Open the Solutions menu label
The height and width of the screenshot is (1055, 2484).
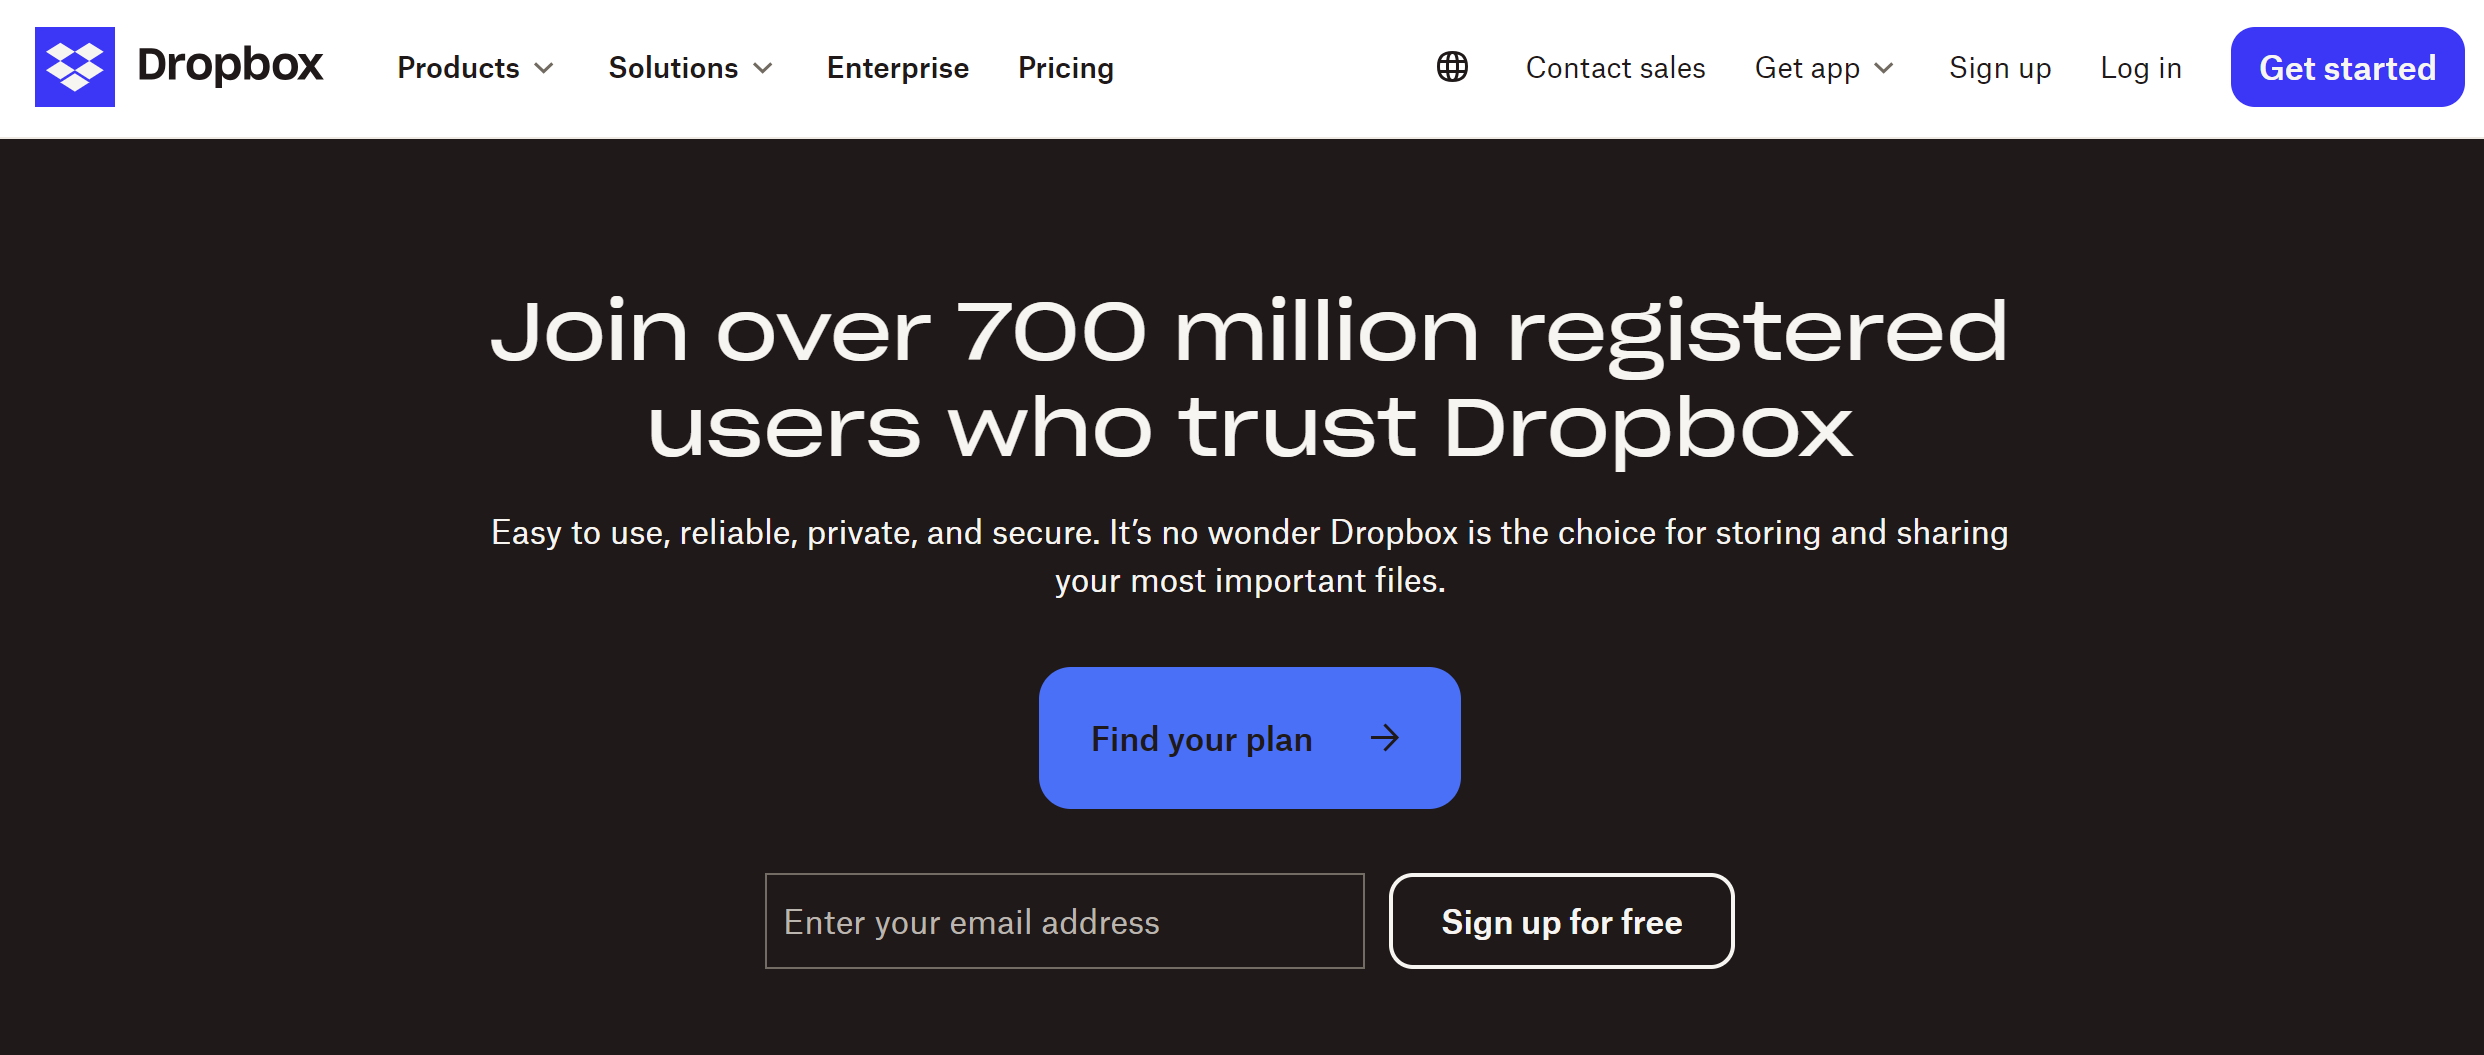click(673, 68)
